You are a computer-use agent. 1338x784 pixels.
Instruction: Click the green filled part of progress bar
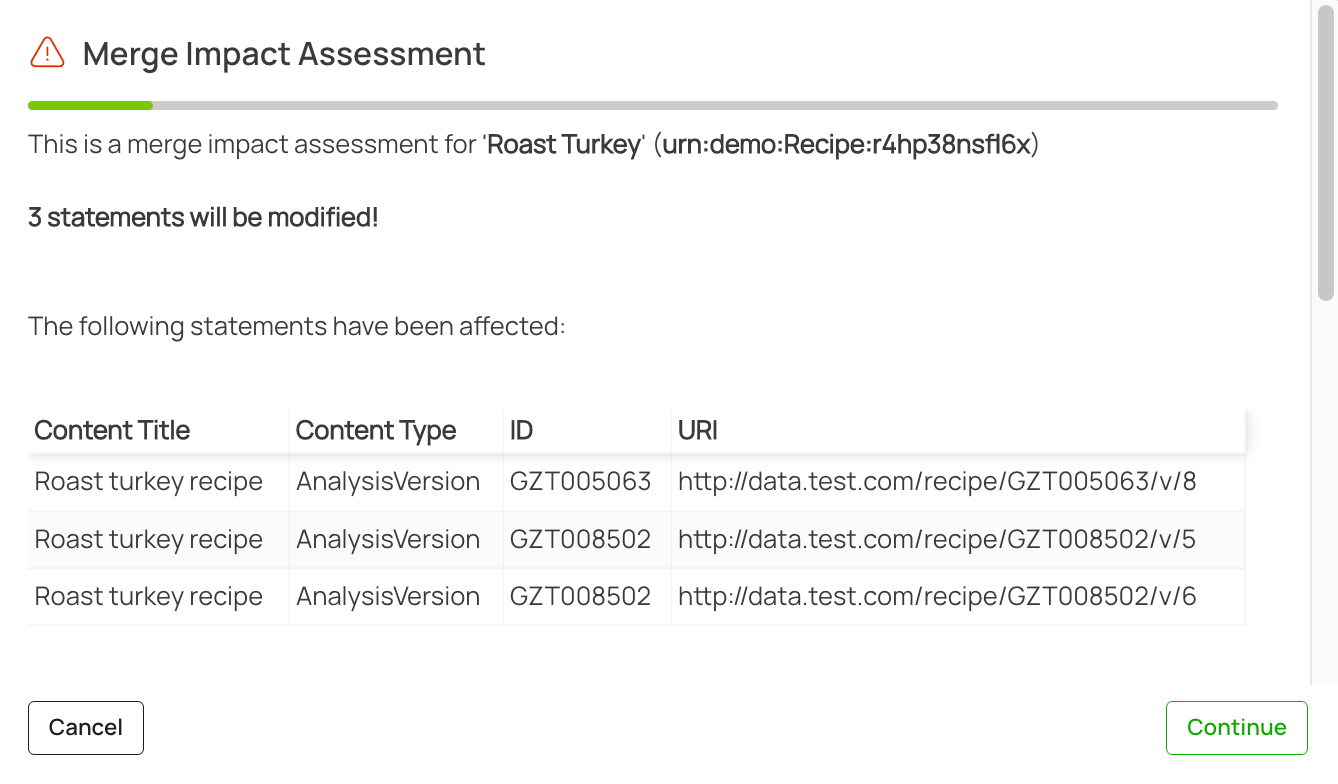[90, 105]
